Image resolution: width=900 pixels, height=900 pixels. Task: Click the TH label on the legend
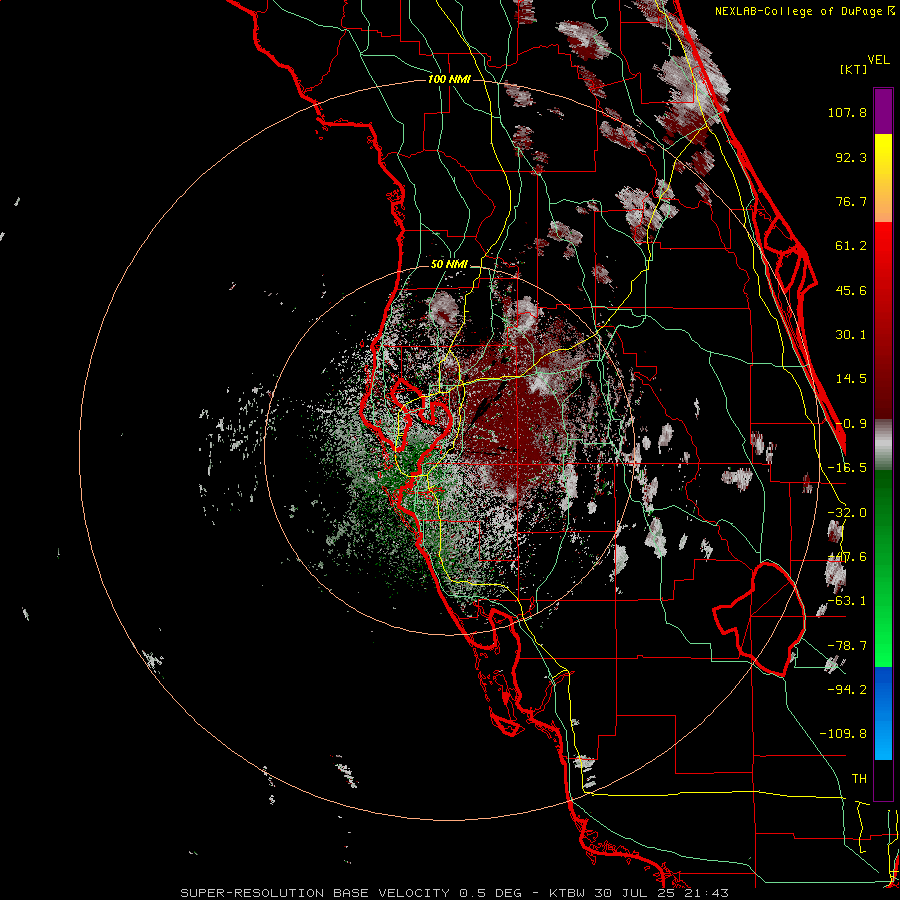coord(859,779)
